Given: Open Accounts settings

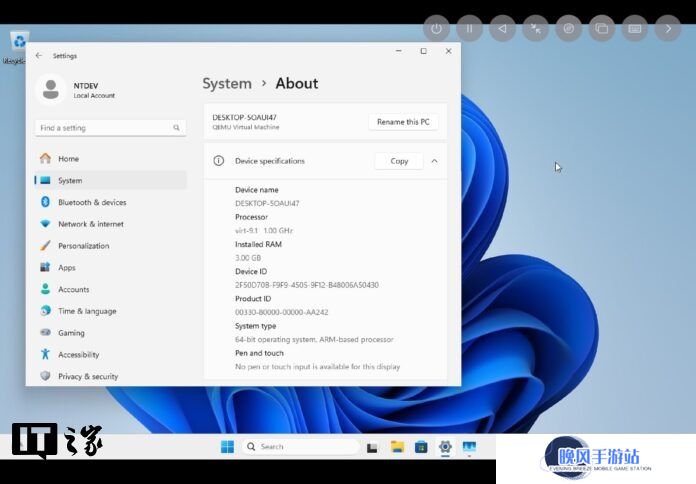Looking at the screenshot, I should (x=111, y=289).
